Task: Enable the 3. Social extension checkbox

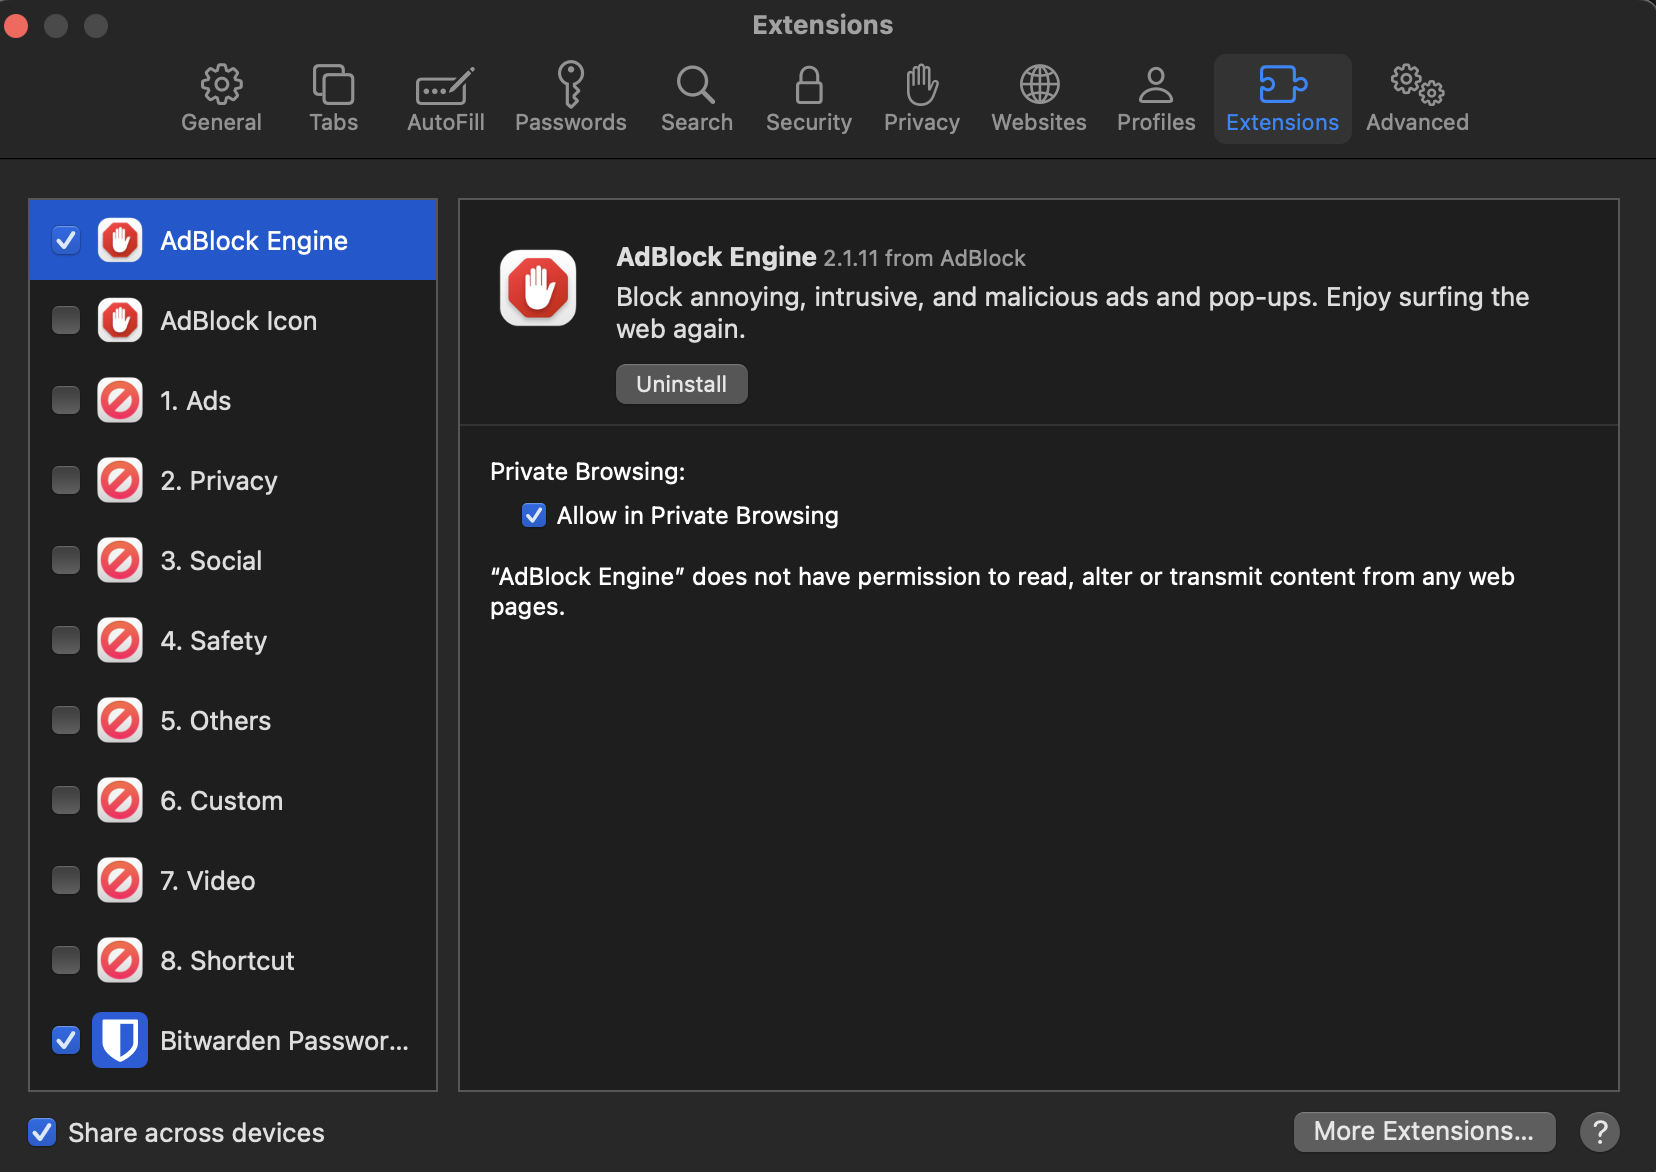Action: click(x=66, y=560)
